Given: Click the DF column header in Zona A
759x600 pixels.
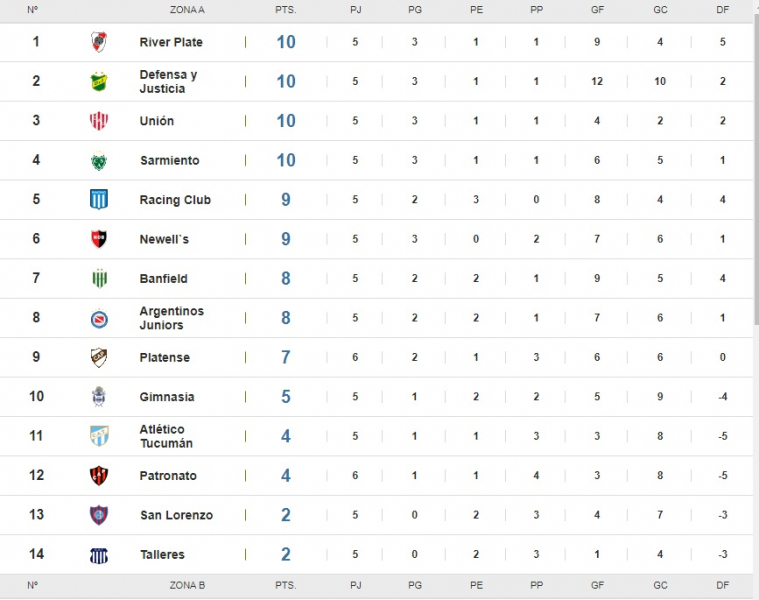Looking at the screenshot, I should [723, 10].
